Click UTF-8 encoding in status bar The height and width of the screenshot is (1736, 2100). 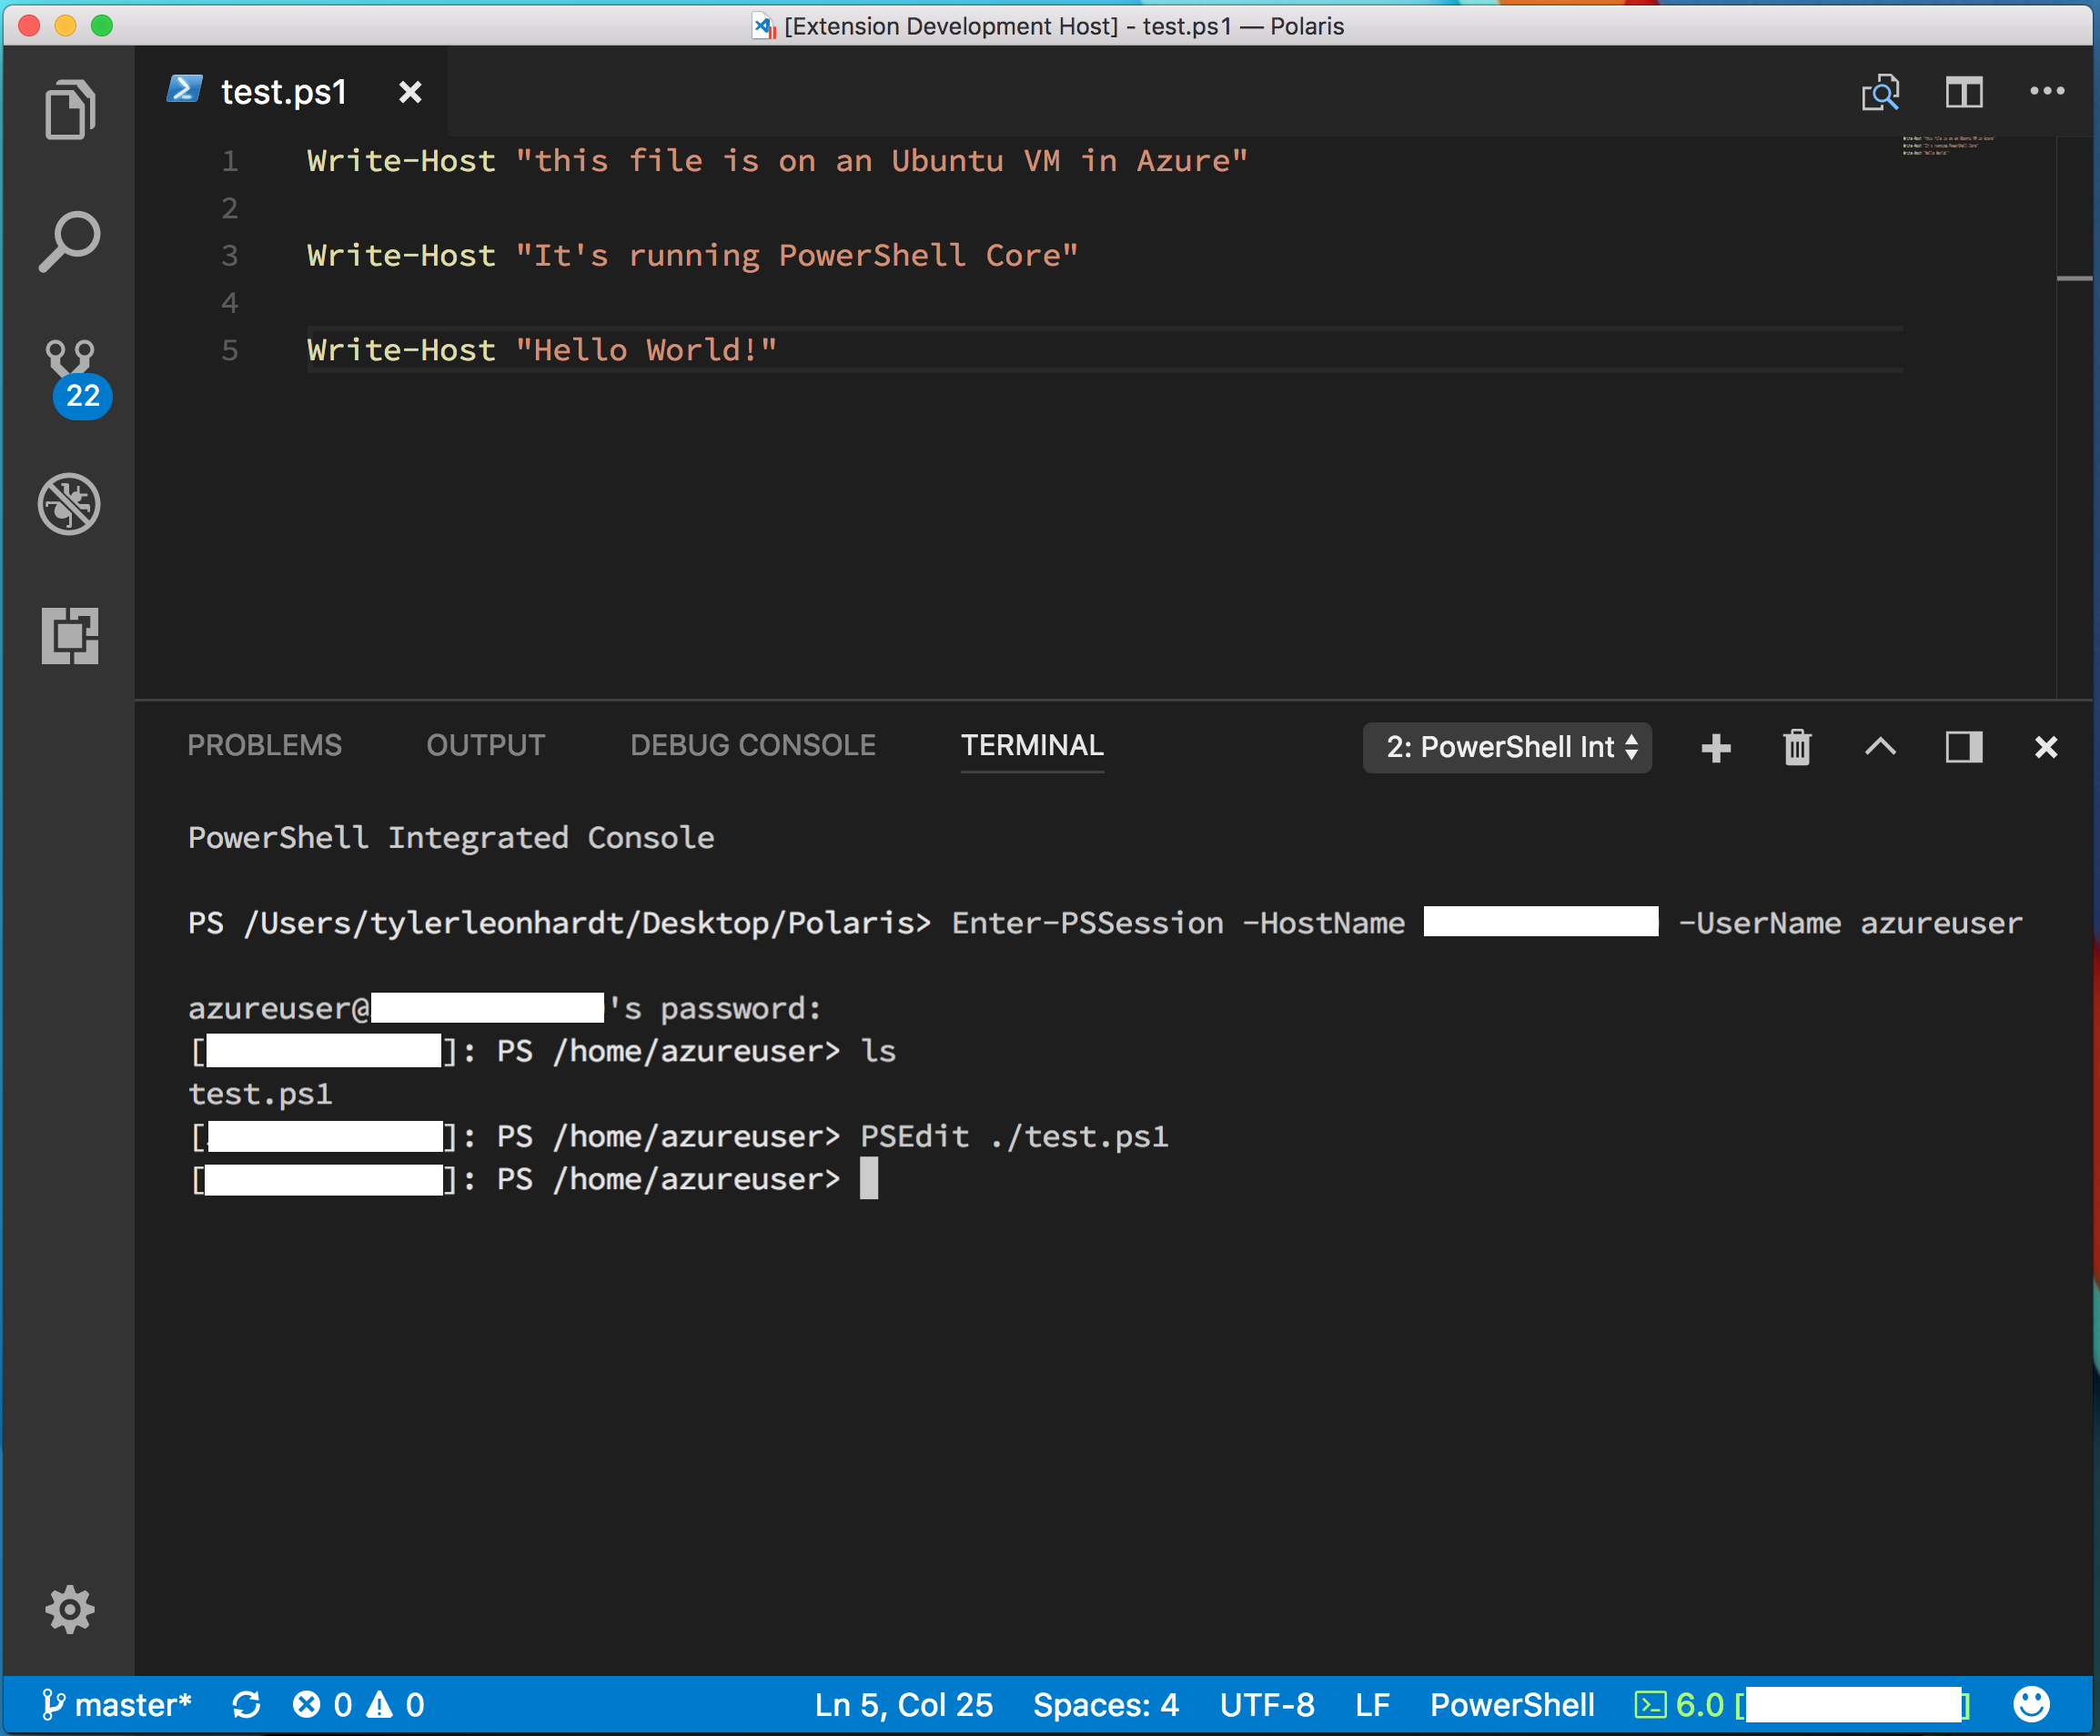[1252, 1704]
